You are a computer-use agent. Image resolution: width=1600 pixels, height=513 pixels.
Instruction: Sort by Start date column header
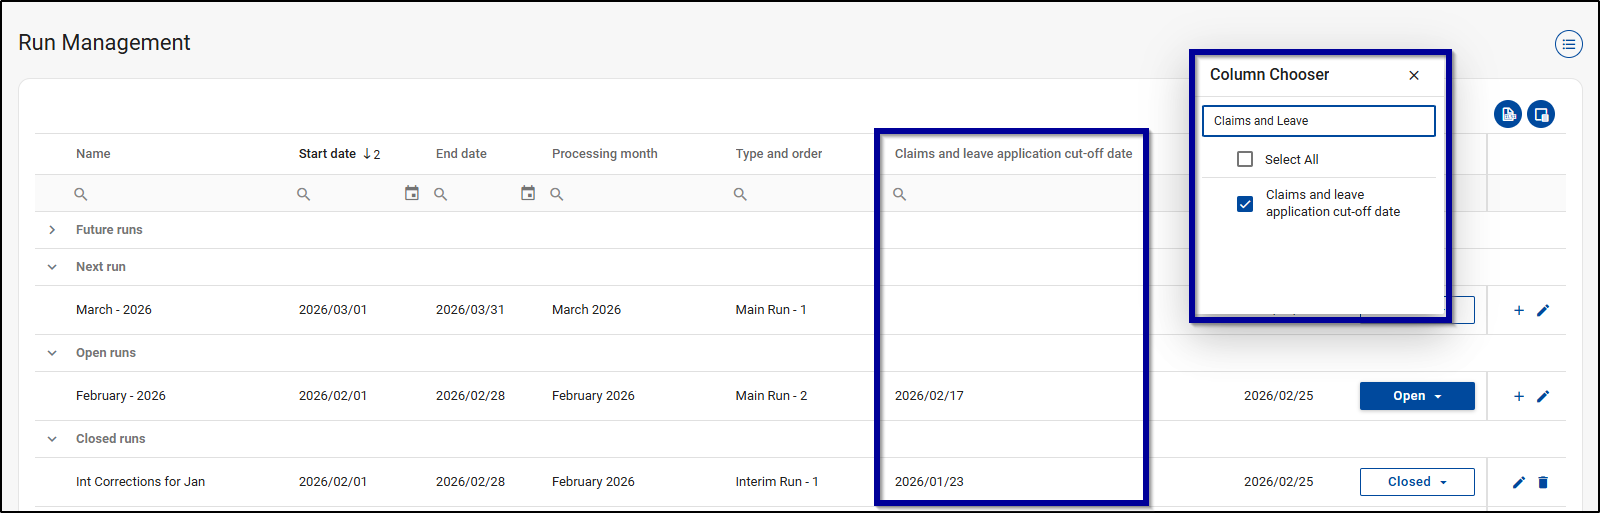pos(327,154)
